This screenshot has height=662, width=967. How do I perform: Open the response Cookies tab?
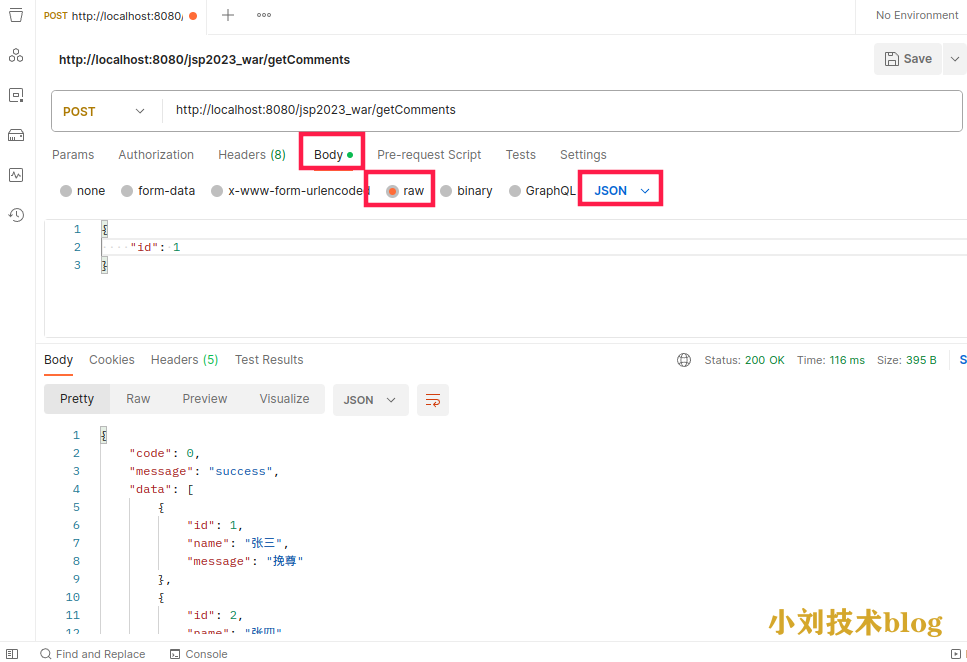[x=112, y=360]
